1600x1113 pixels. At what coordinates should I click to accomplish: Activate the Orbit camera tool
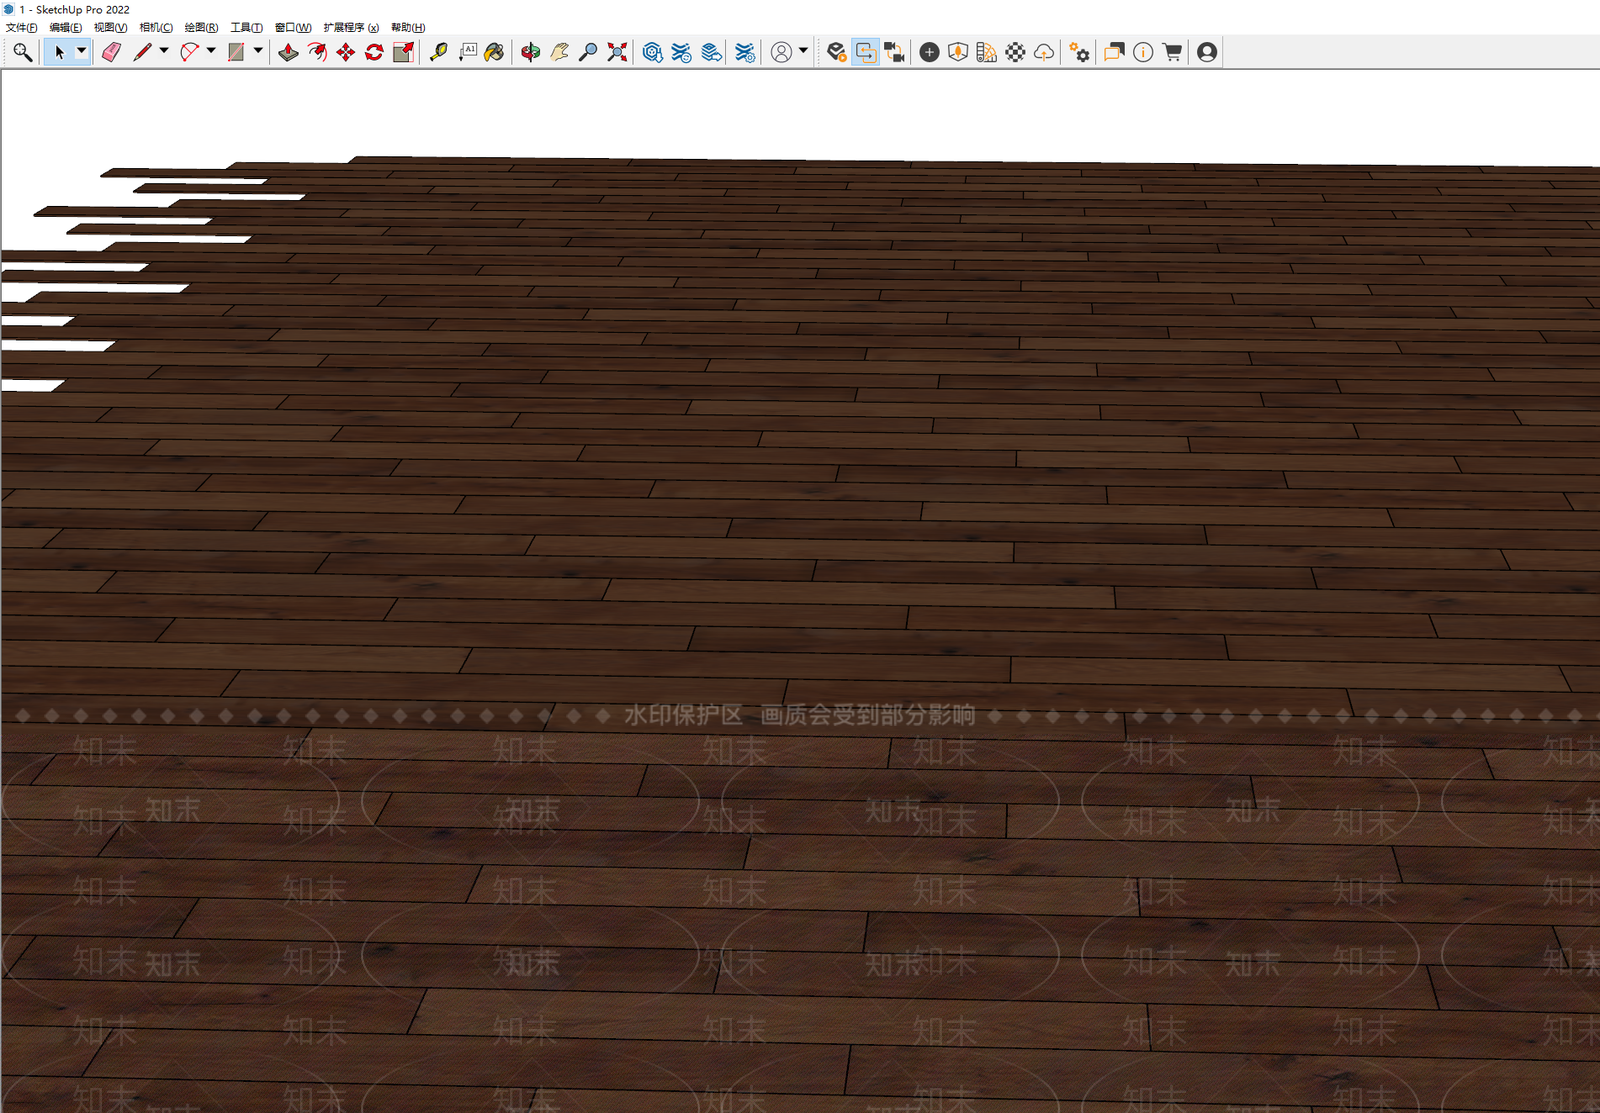point(530,52)
